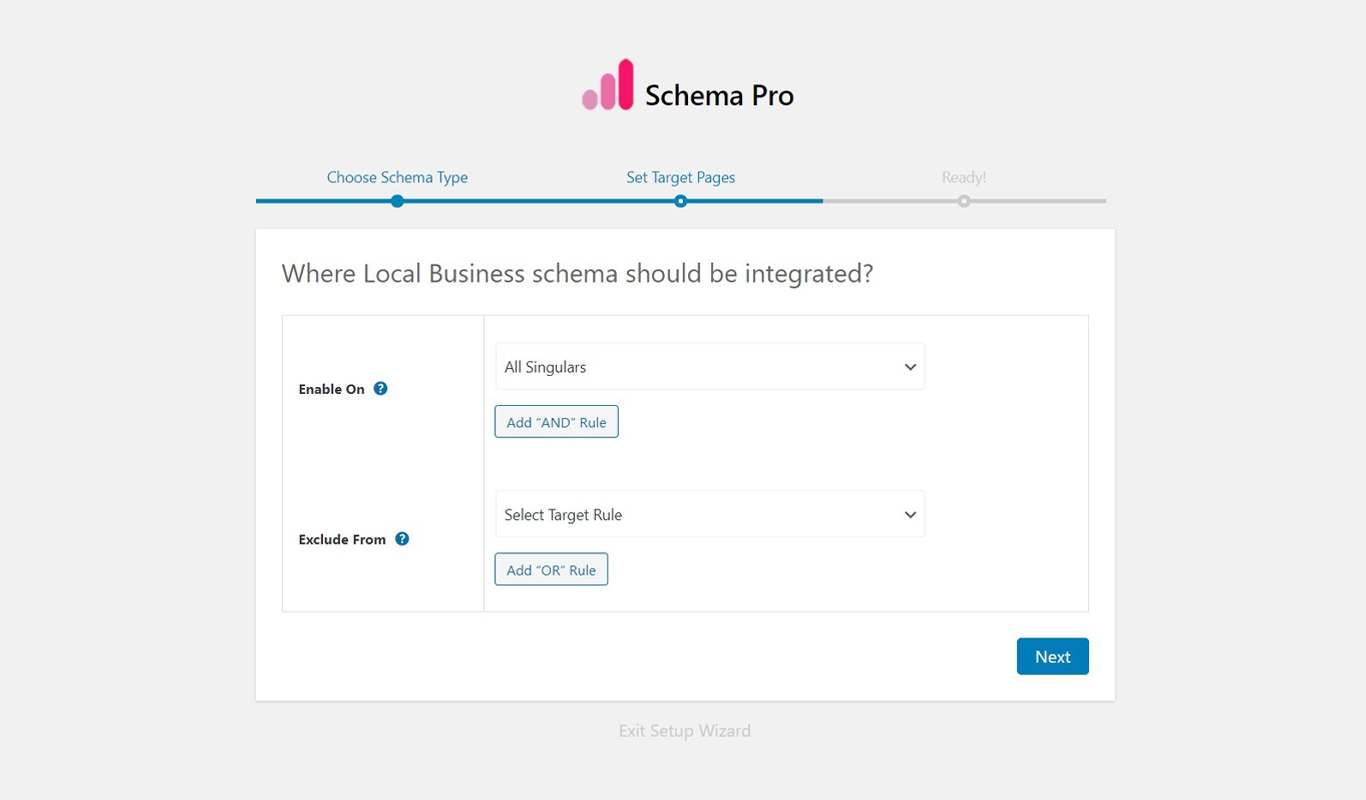The height and width of the screenshot is (800, 1366).
Task: Expand the Enable On rule selector chevron
Action: pos(909,366)
